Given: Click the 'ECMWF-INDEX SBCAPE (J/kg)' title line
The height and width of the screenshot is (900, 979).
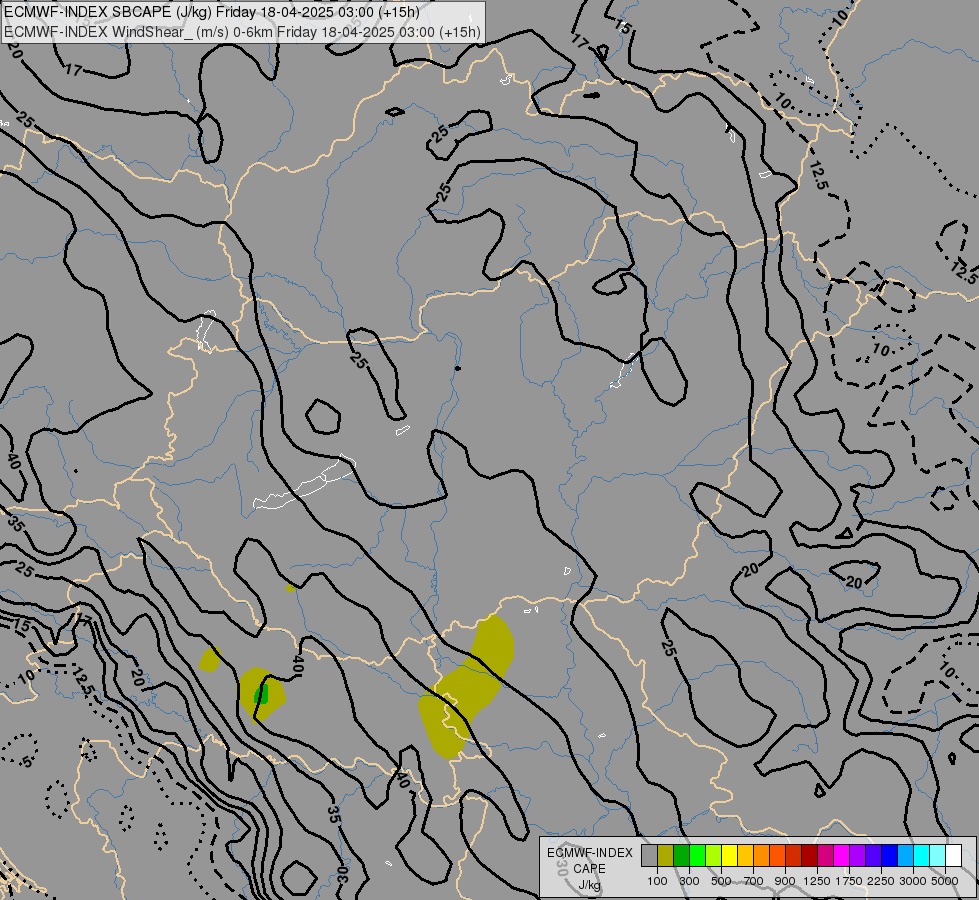Looking at the screenshot, I should coord(212,12).
